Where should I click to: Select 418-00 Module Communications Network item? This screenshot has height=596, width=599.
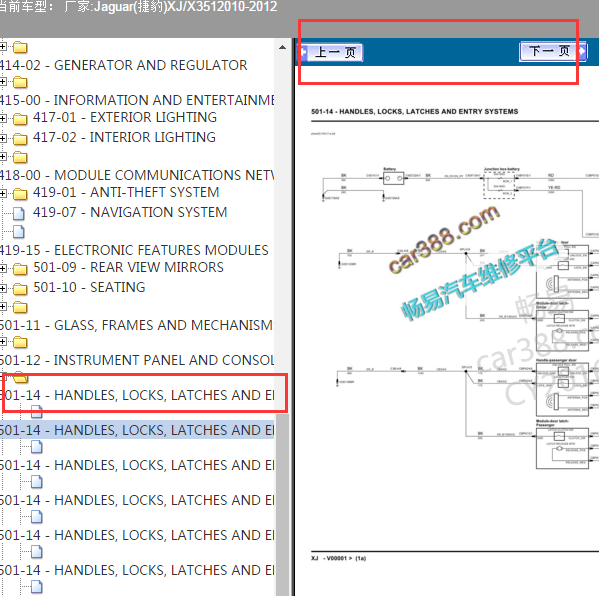pos(137,175)
